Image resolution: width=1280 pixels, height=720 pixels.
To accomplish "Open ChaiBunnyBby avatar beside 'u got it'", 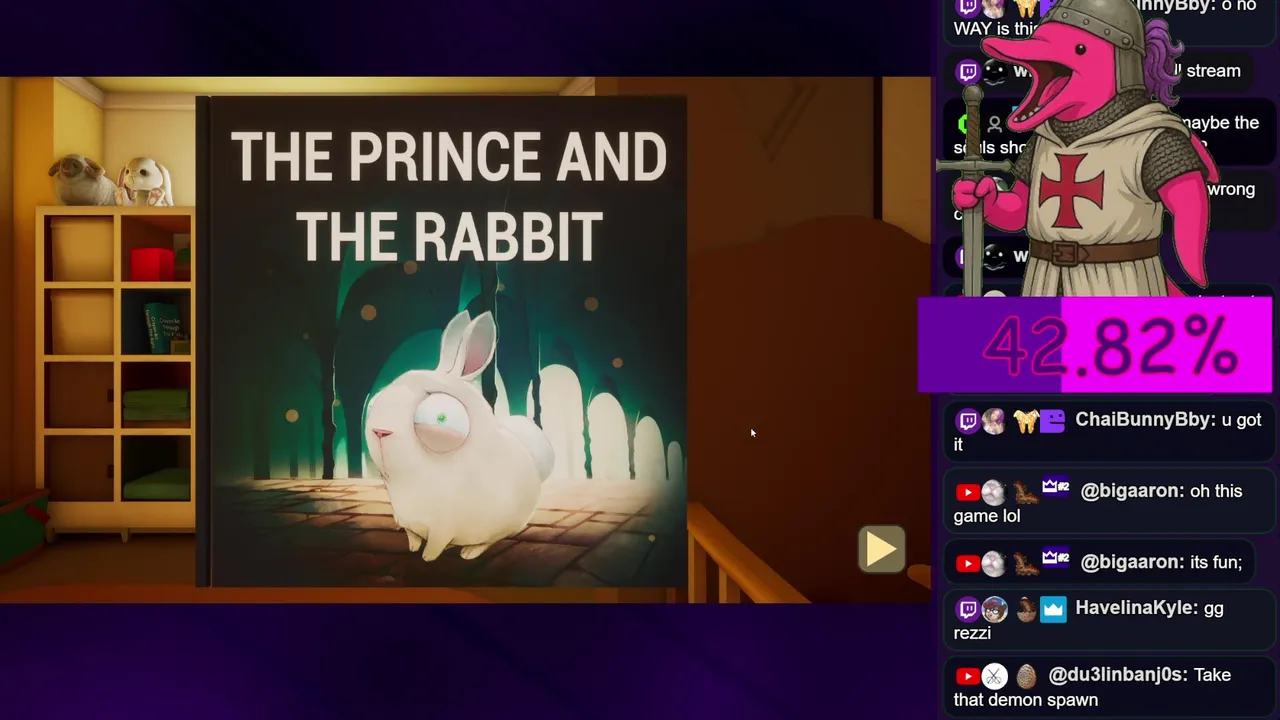I will 993,421.
